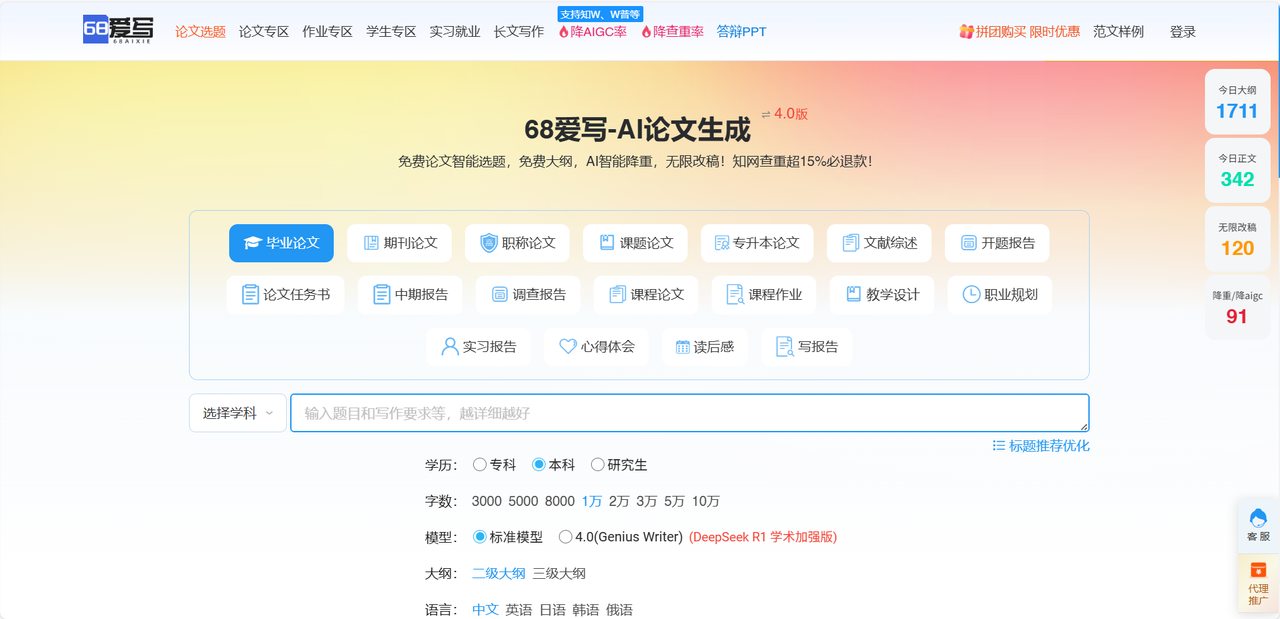1280x619 pixels.
Task: Open 学生专区 in the top navigation
Action: coord(391,32)
